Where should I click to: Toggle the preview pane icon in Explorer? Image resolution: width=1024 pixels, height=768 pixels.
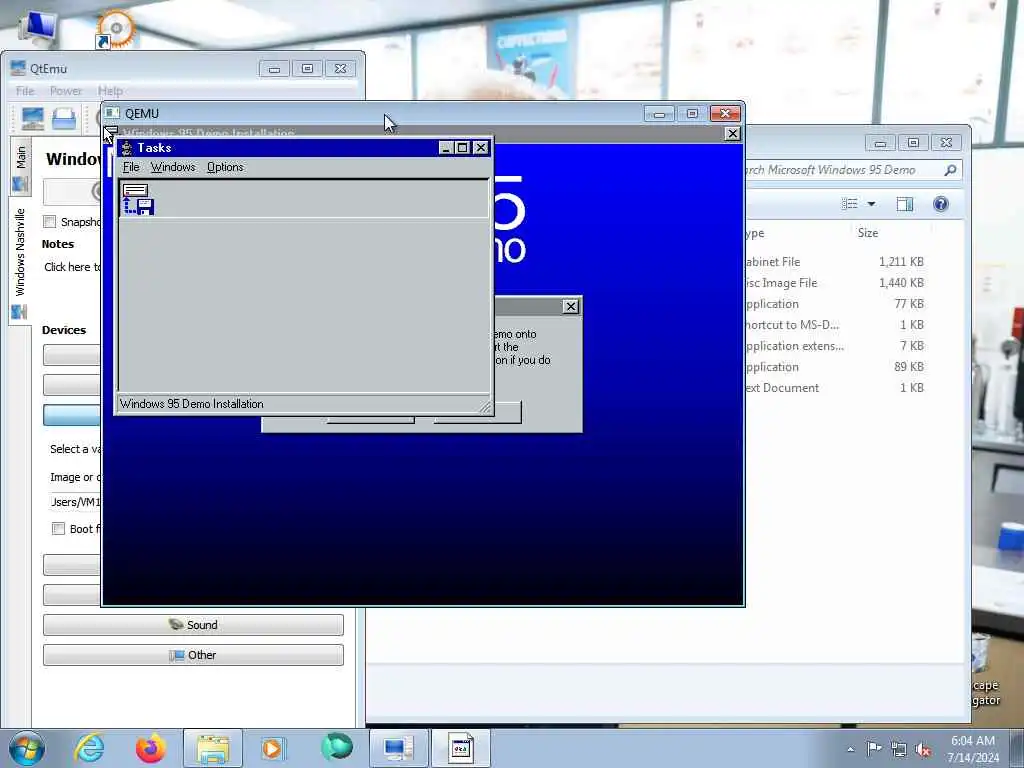(x=904, y=204)
